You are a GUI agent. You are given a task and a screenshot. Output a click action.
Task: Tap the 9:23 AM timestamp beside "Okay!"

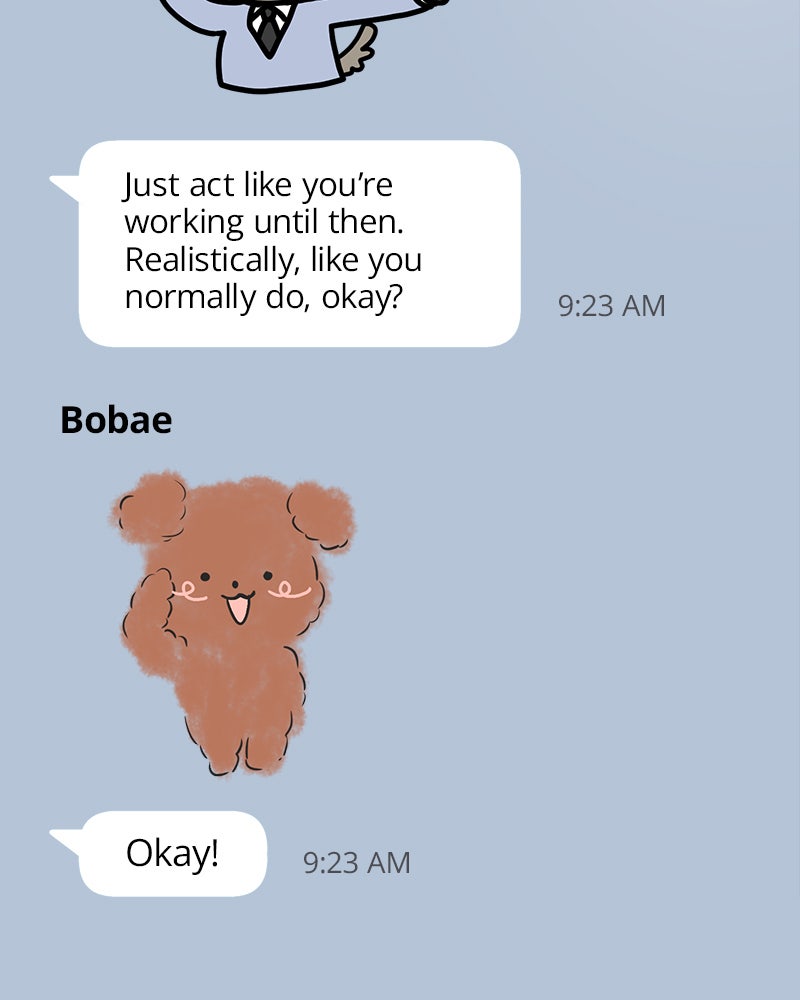(x=357, y=863)
